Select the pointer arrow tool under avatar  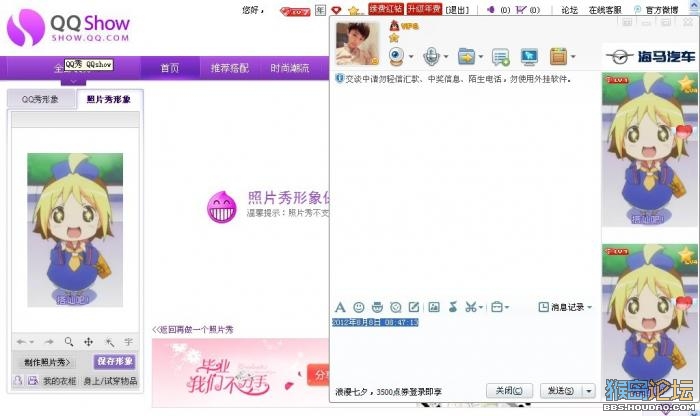(x=109, y=342)
